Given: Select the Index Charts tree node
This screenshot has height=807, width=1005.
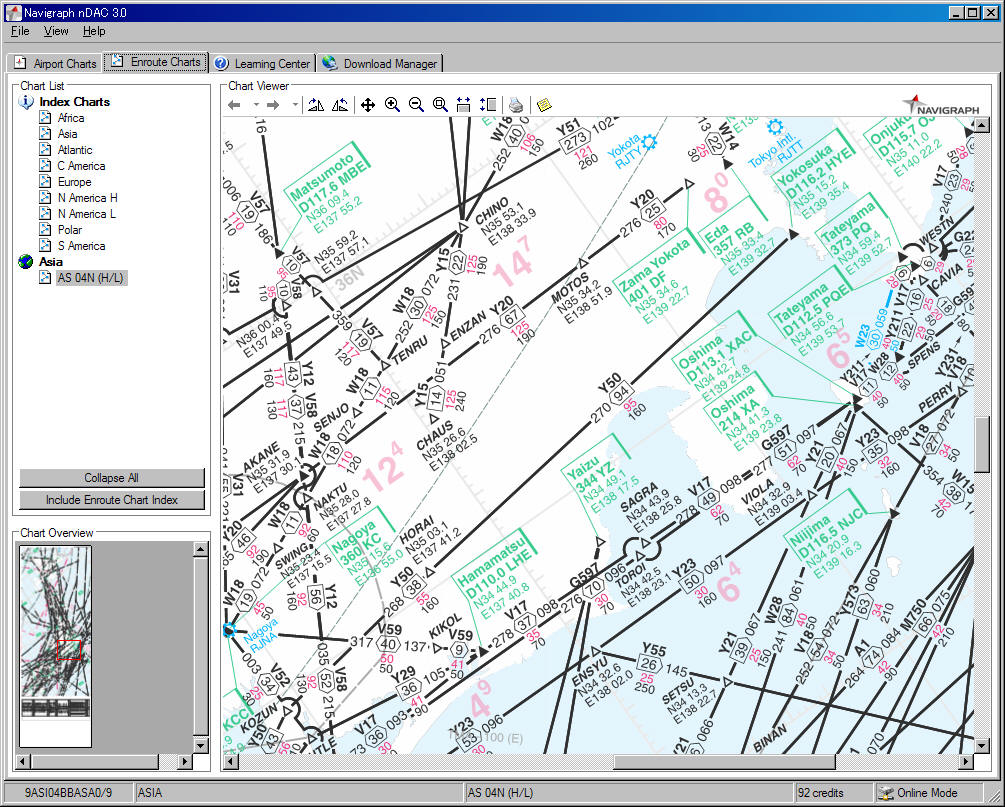Looking at the screenshot, I should tap(74, 102).
